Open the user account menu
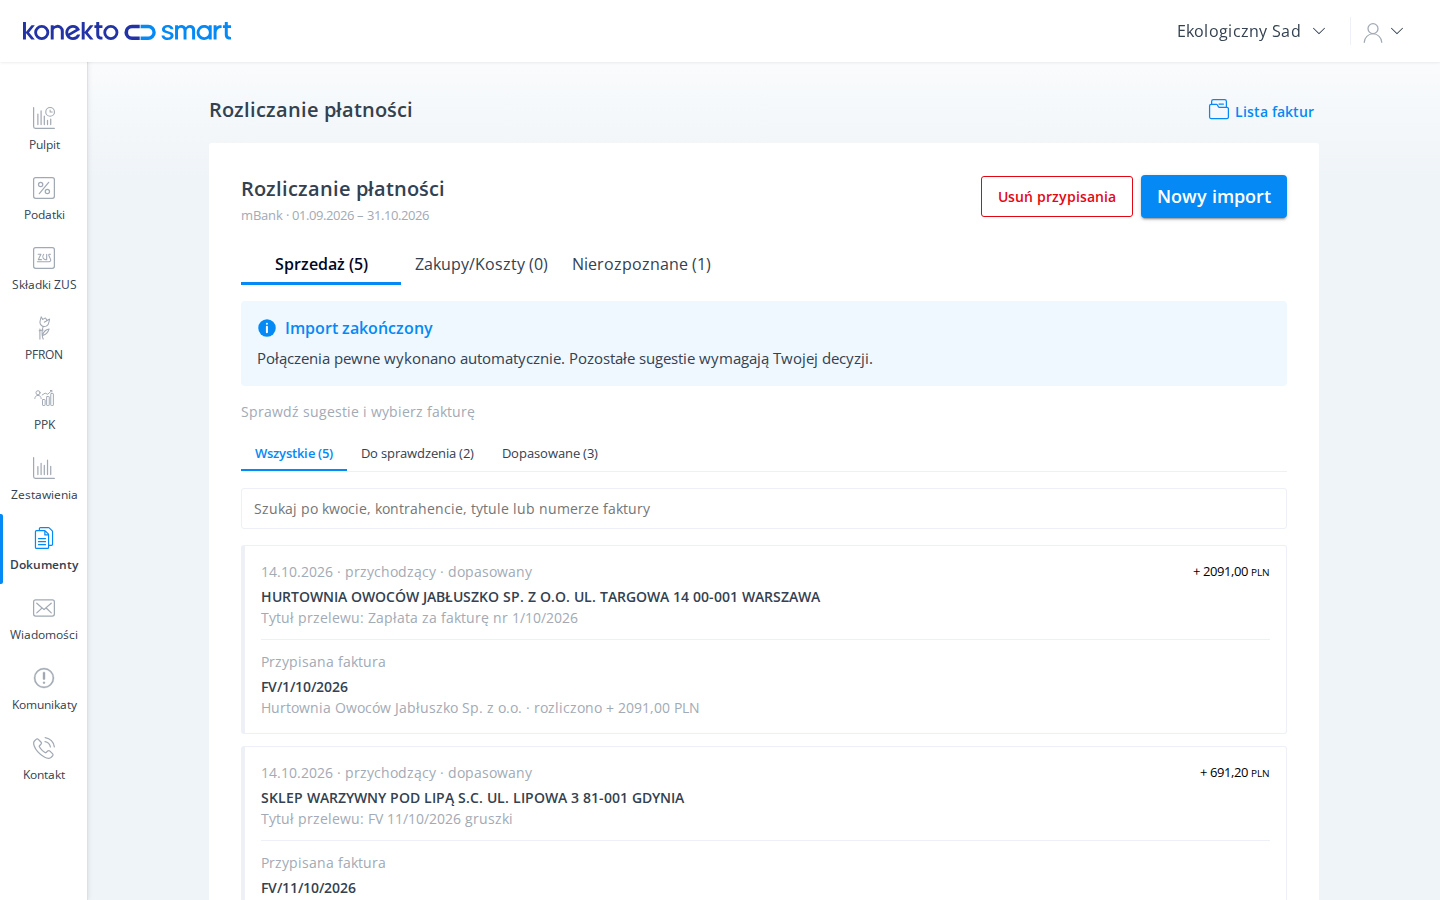The image size is (1440, 900). [x=1384, y=32]
